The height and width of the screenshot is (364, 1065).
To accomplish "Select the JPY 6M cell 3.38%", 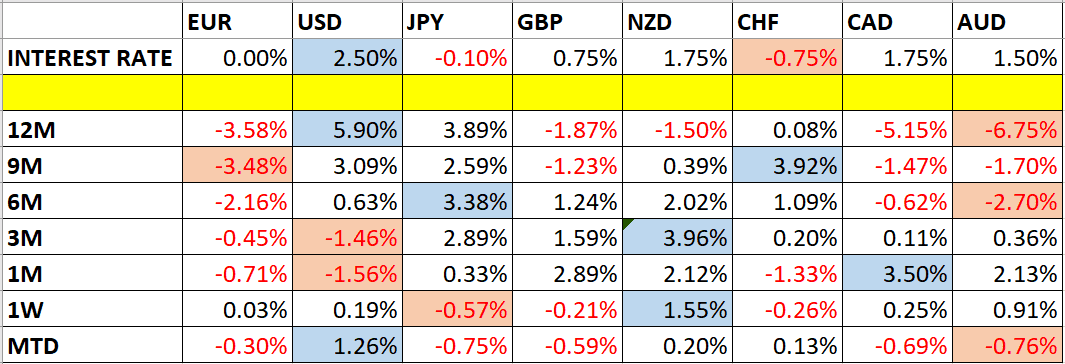I will click(x=457, y=200).
